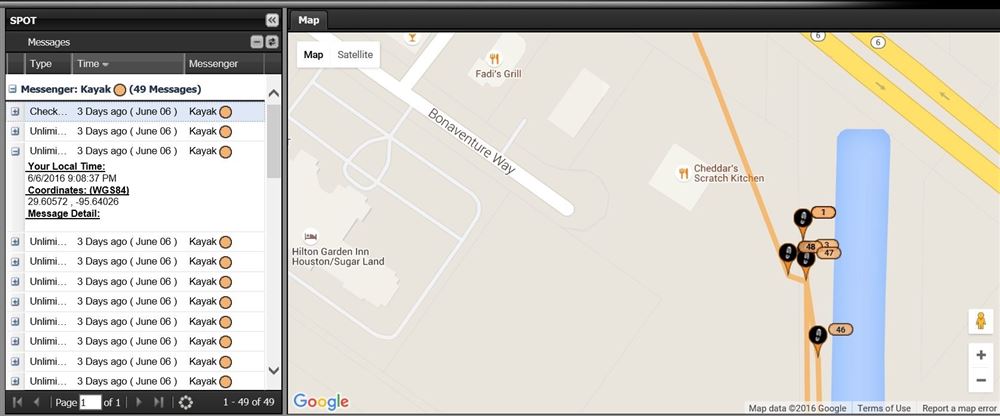Collapse the SPOT side panel
1000x416 pixels.
click(x=272, y=20)
